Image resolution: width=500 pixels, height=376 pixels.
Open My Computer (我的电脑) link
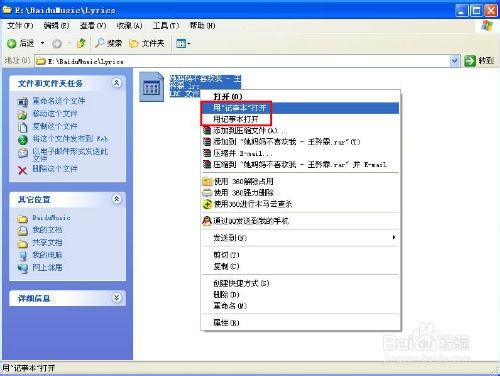click(47, 255)
